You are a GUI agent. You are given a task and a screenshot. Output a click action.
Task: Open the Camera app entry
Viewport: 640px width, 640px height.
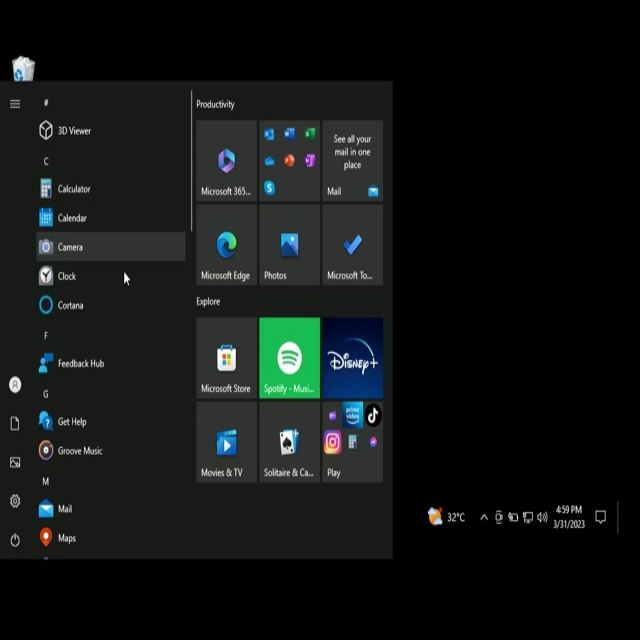(70, 247)
